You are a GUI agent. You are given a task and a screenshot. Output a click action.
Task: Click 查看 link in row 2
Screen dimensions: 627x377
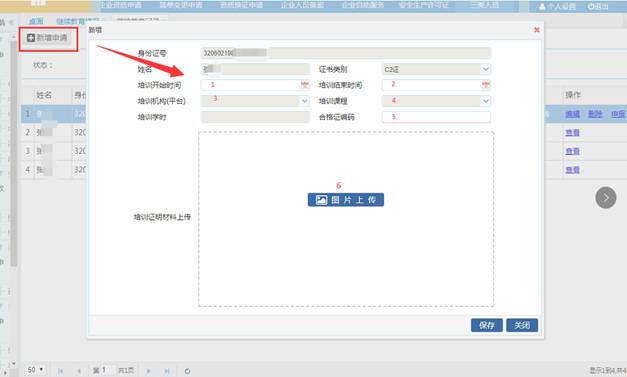[x=572, y=132]
